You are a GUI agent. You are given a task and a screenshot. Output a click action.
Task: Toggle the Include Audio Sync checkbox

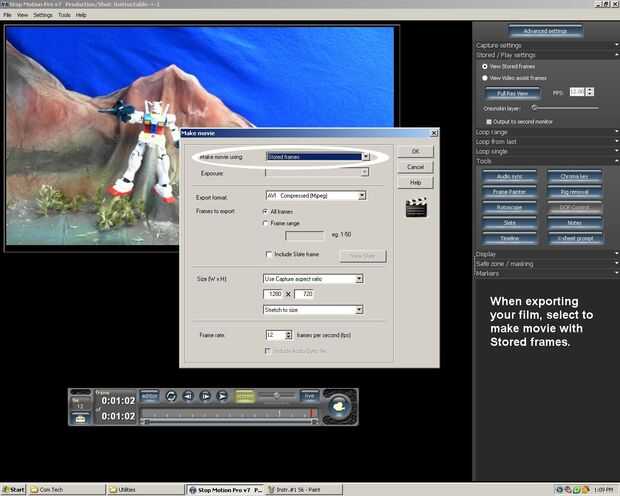268,350
